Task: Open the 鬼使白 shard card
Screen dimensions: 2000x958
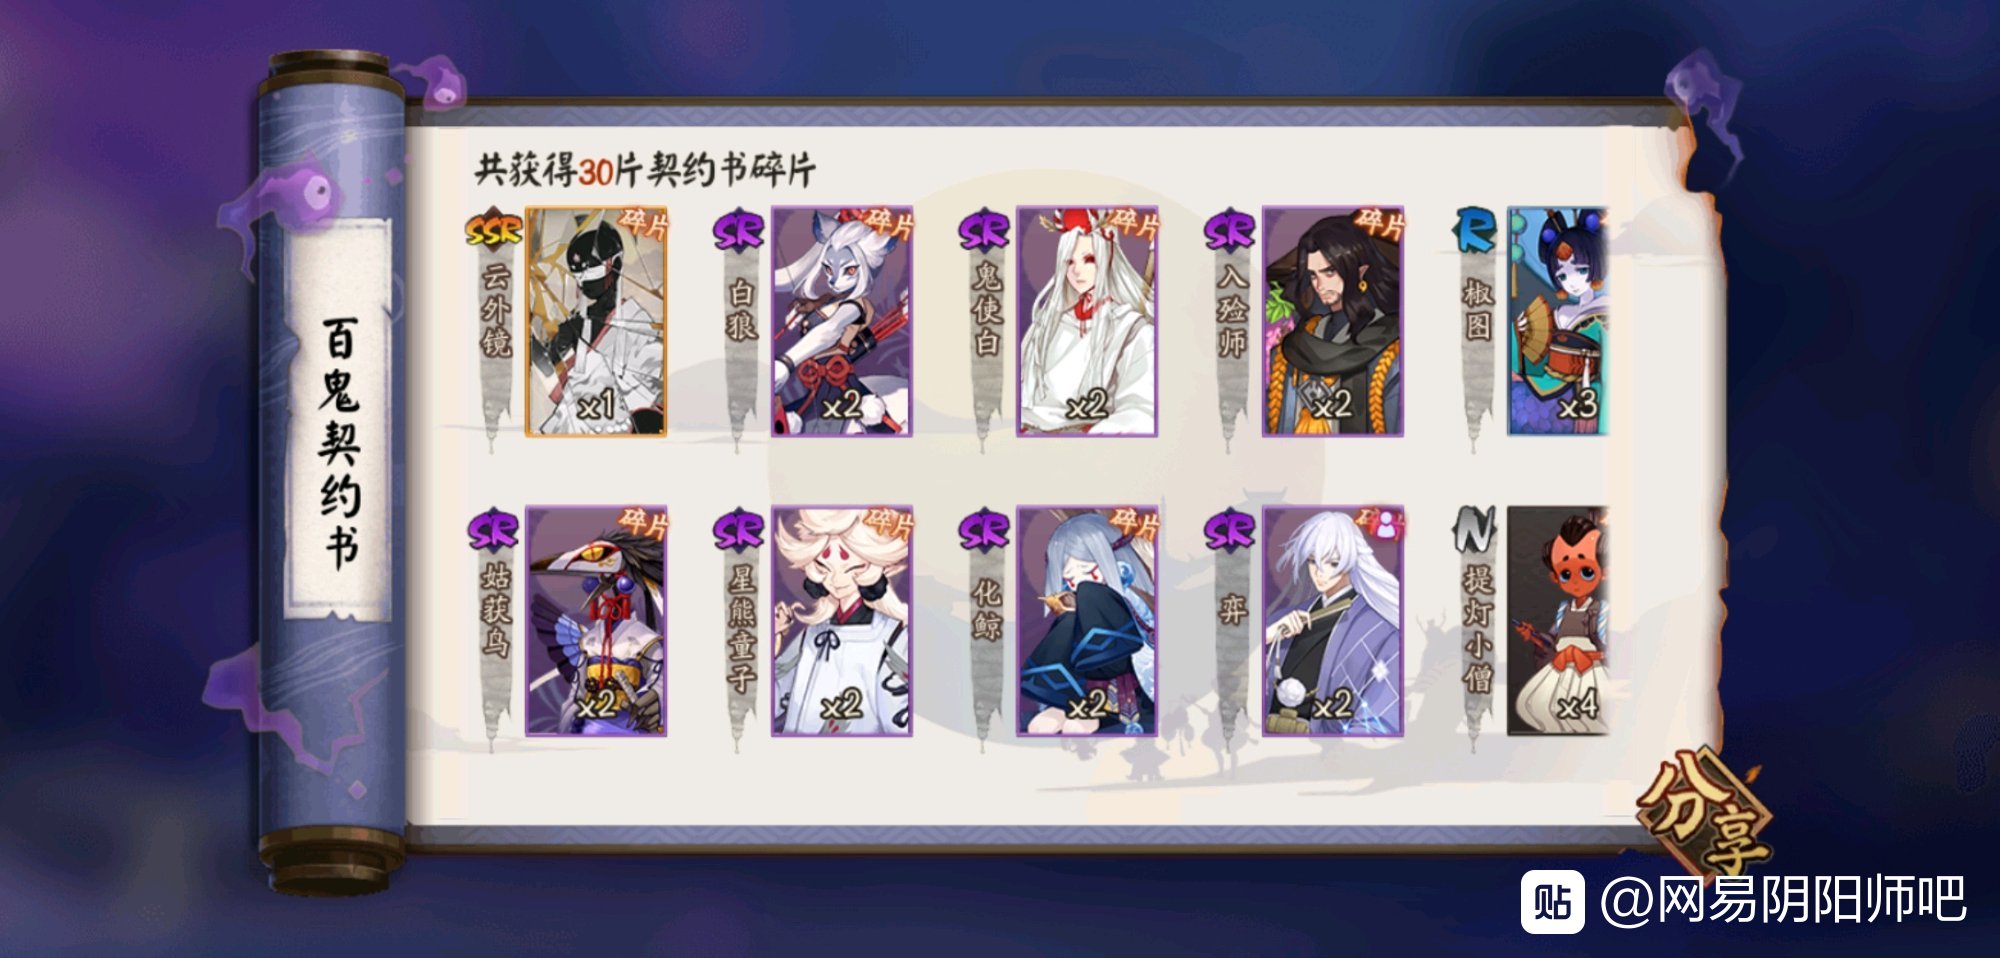Action: [x=1087, y=322]
